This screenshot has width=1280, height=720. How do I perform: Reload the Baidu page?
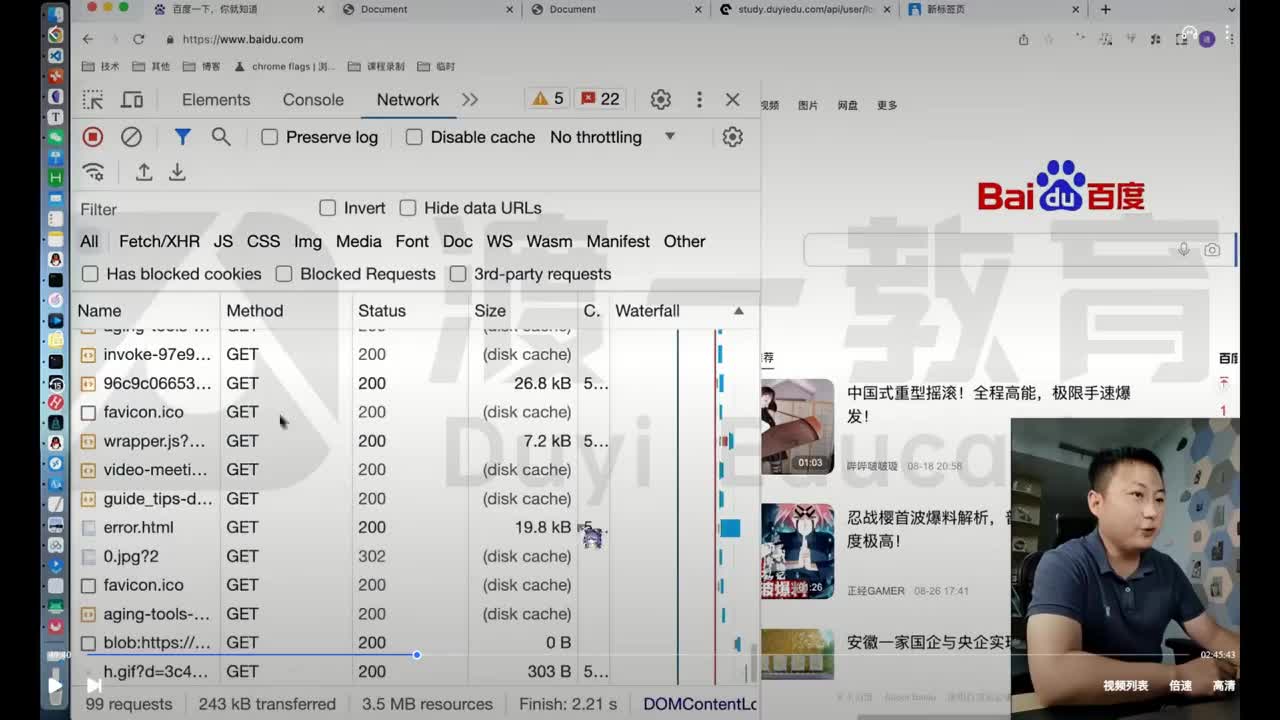point(139,39)
